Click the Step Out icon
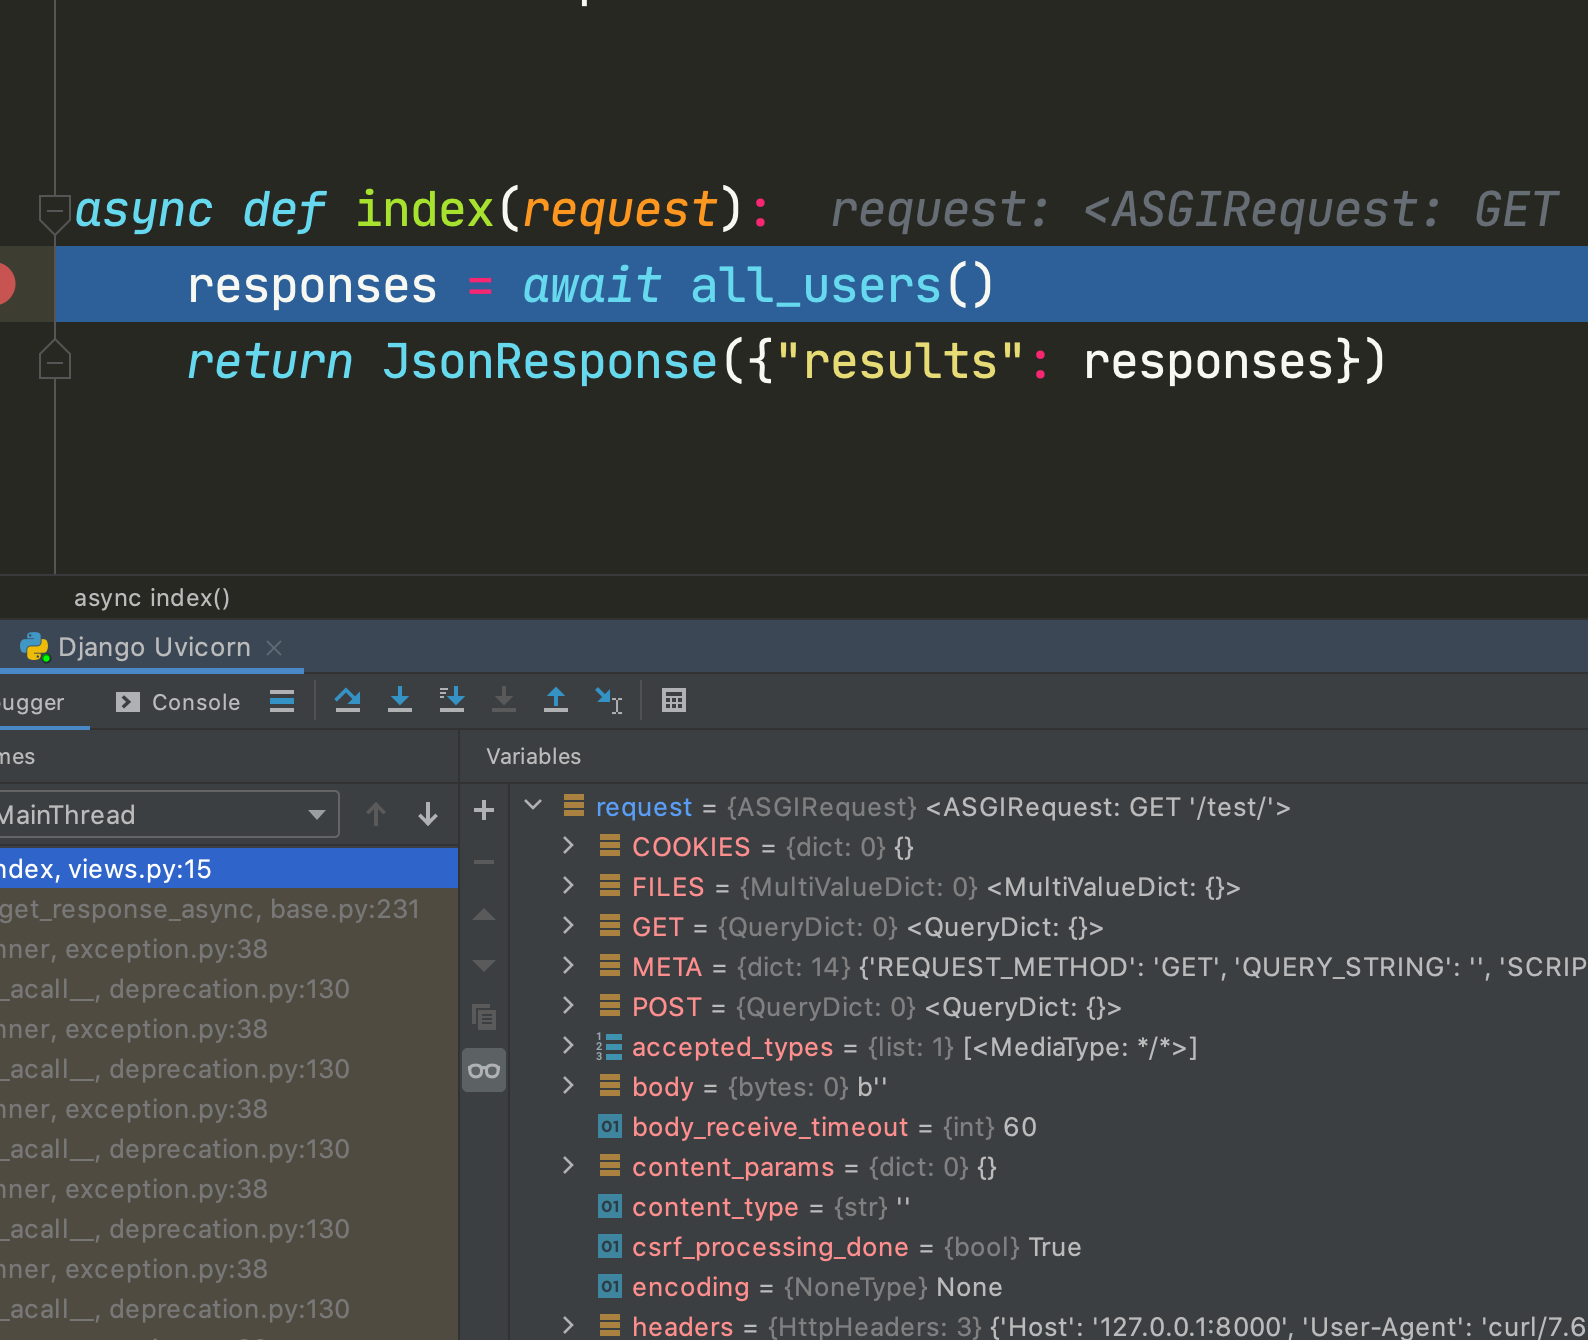Screen dimensions: 1588x1340 click(x=556, y=701)
